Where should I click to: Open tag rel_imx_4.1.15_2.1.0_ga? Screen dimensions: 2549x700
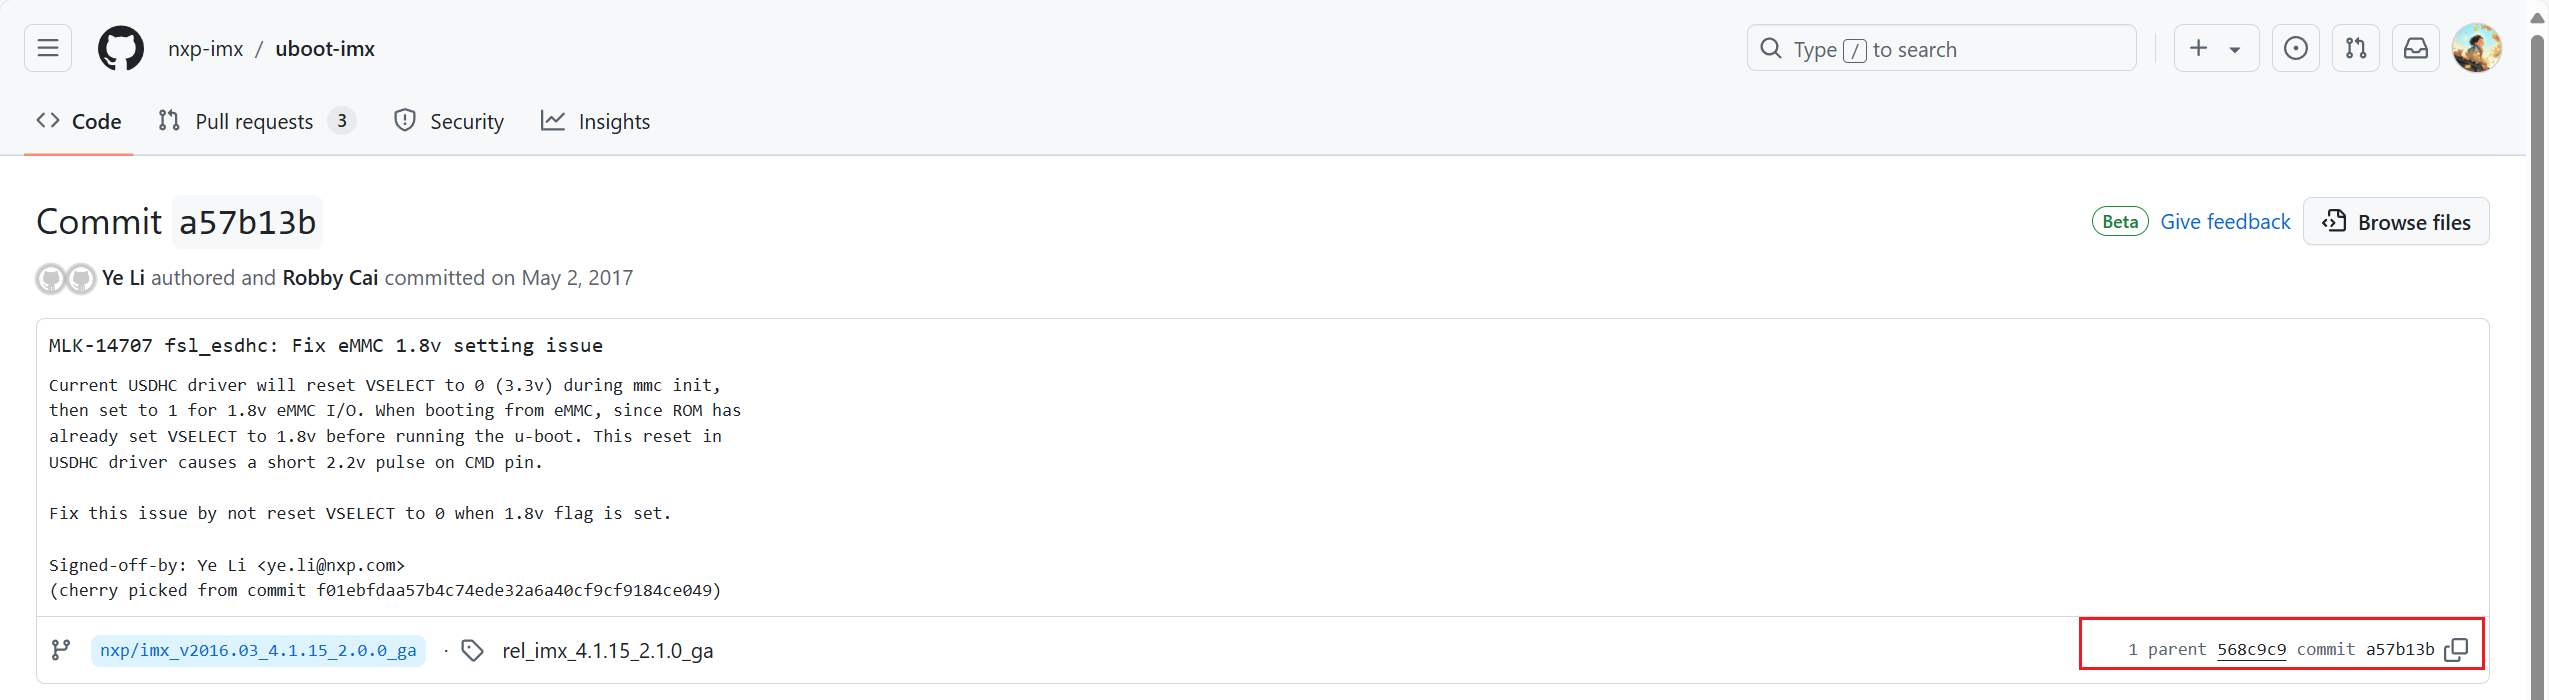click(607, 651)
